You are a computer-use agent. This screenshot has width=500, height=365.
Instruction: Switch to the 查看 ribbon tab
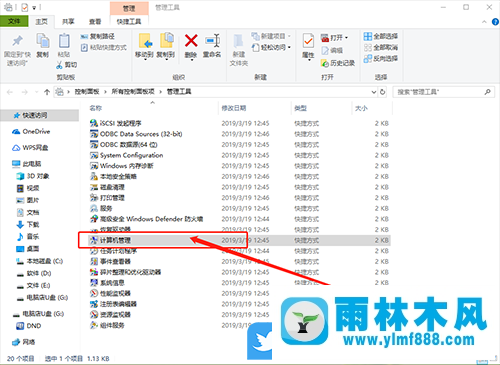pyautogui.click(x=95, y=22)
